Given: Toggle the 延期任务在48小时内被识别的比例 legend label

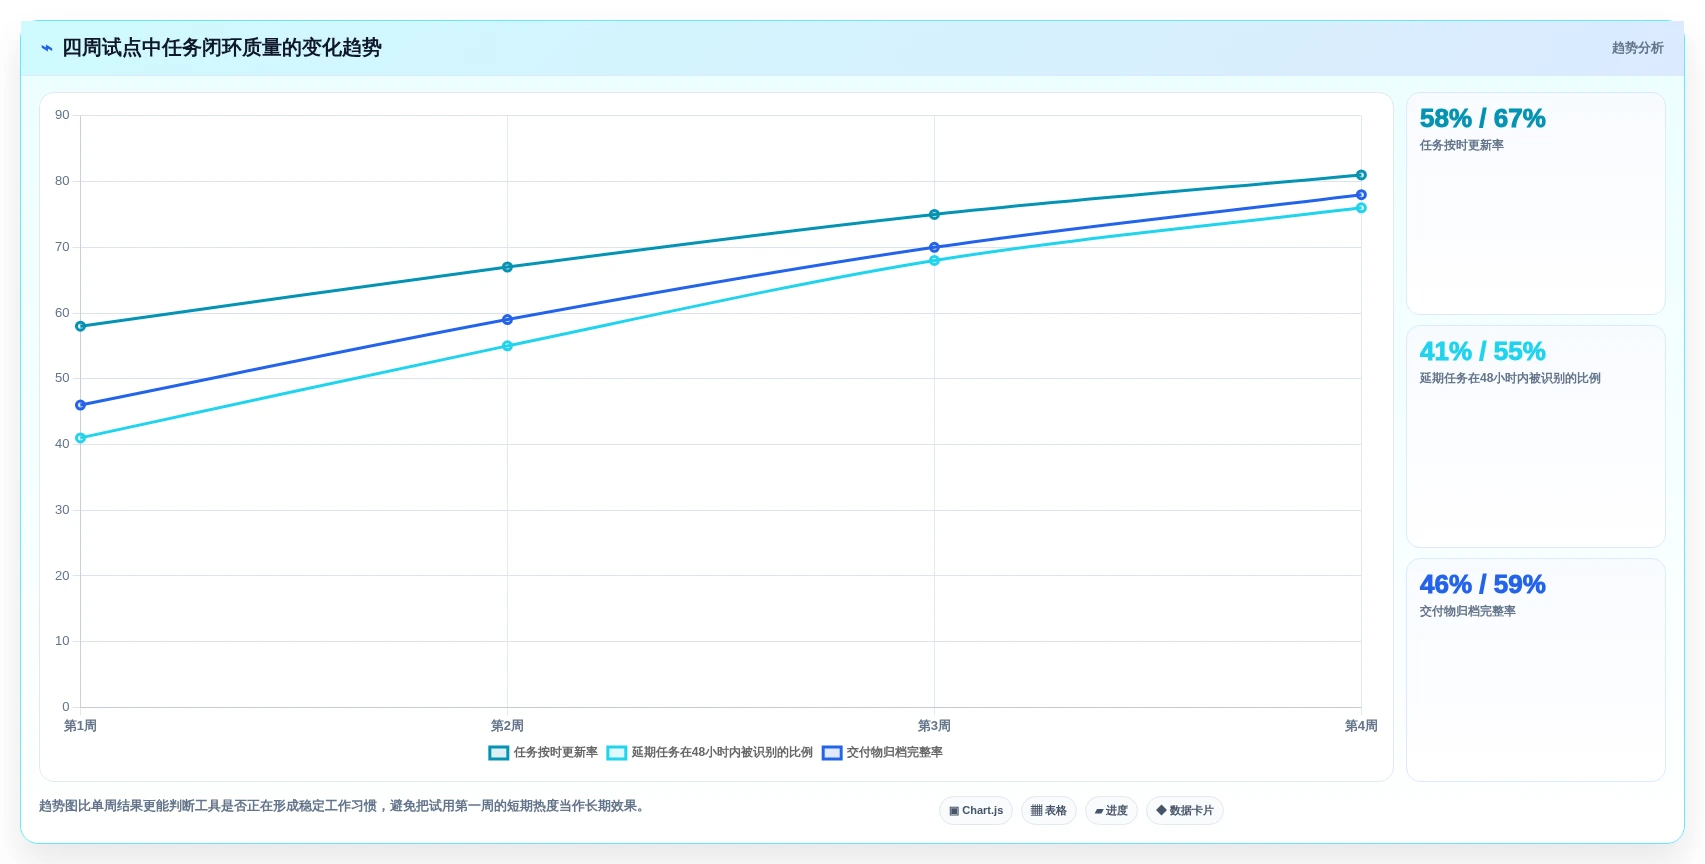Looking at the screenshot, I should coord(722,753).
